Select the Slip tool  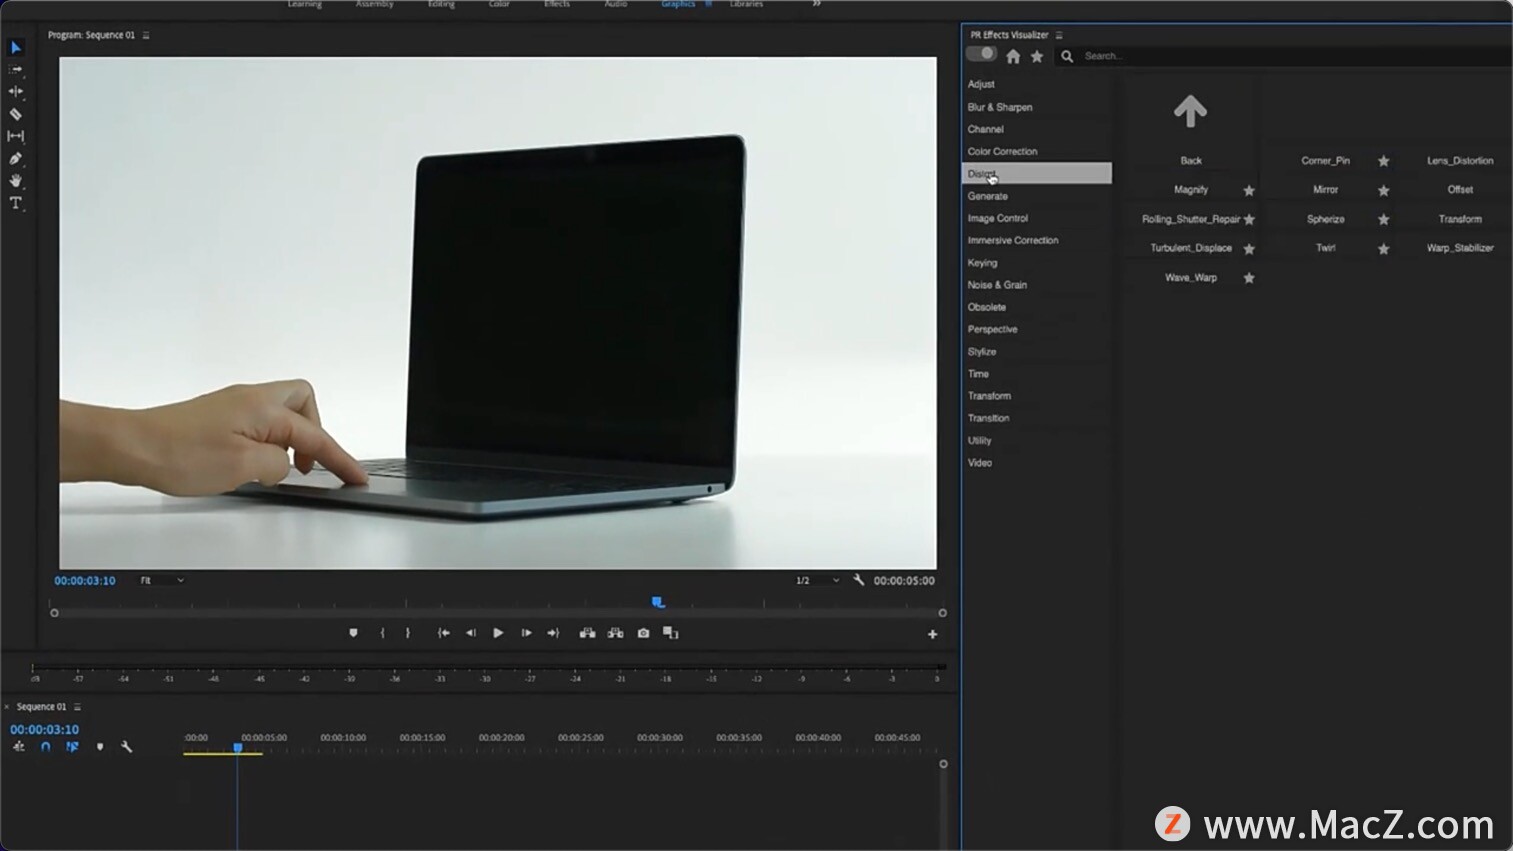coord(16,136)
